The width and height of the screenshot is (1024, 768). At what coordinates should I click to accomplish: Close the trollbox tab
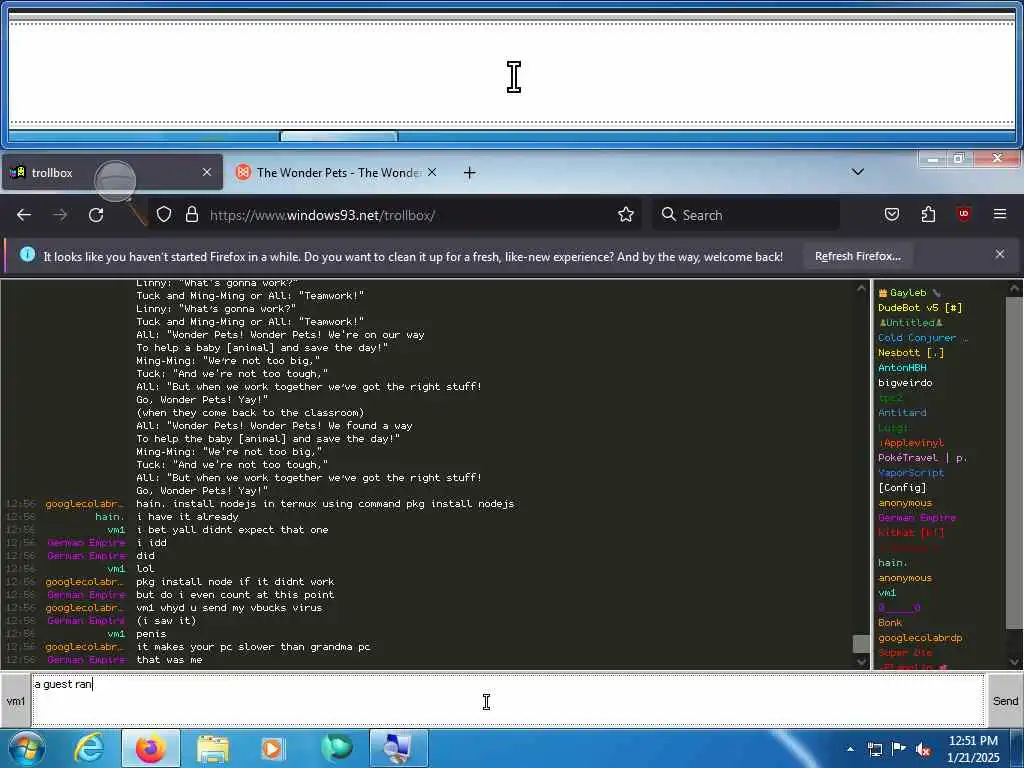pos(207,172)
